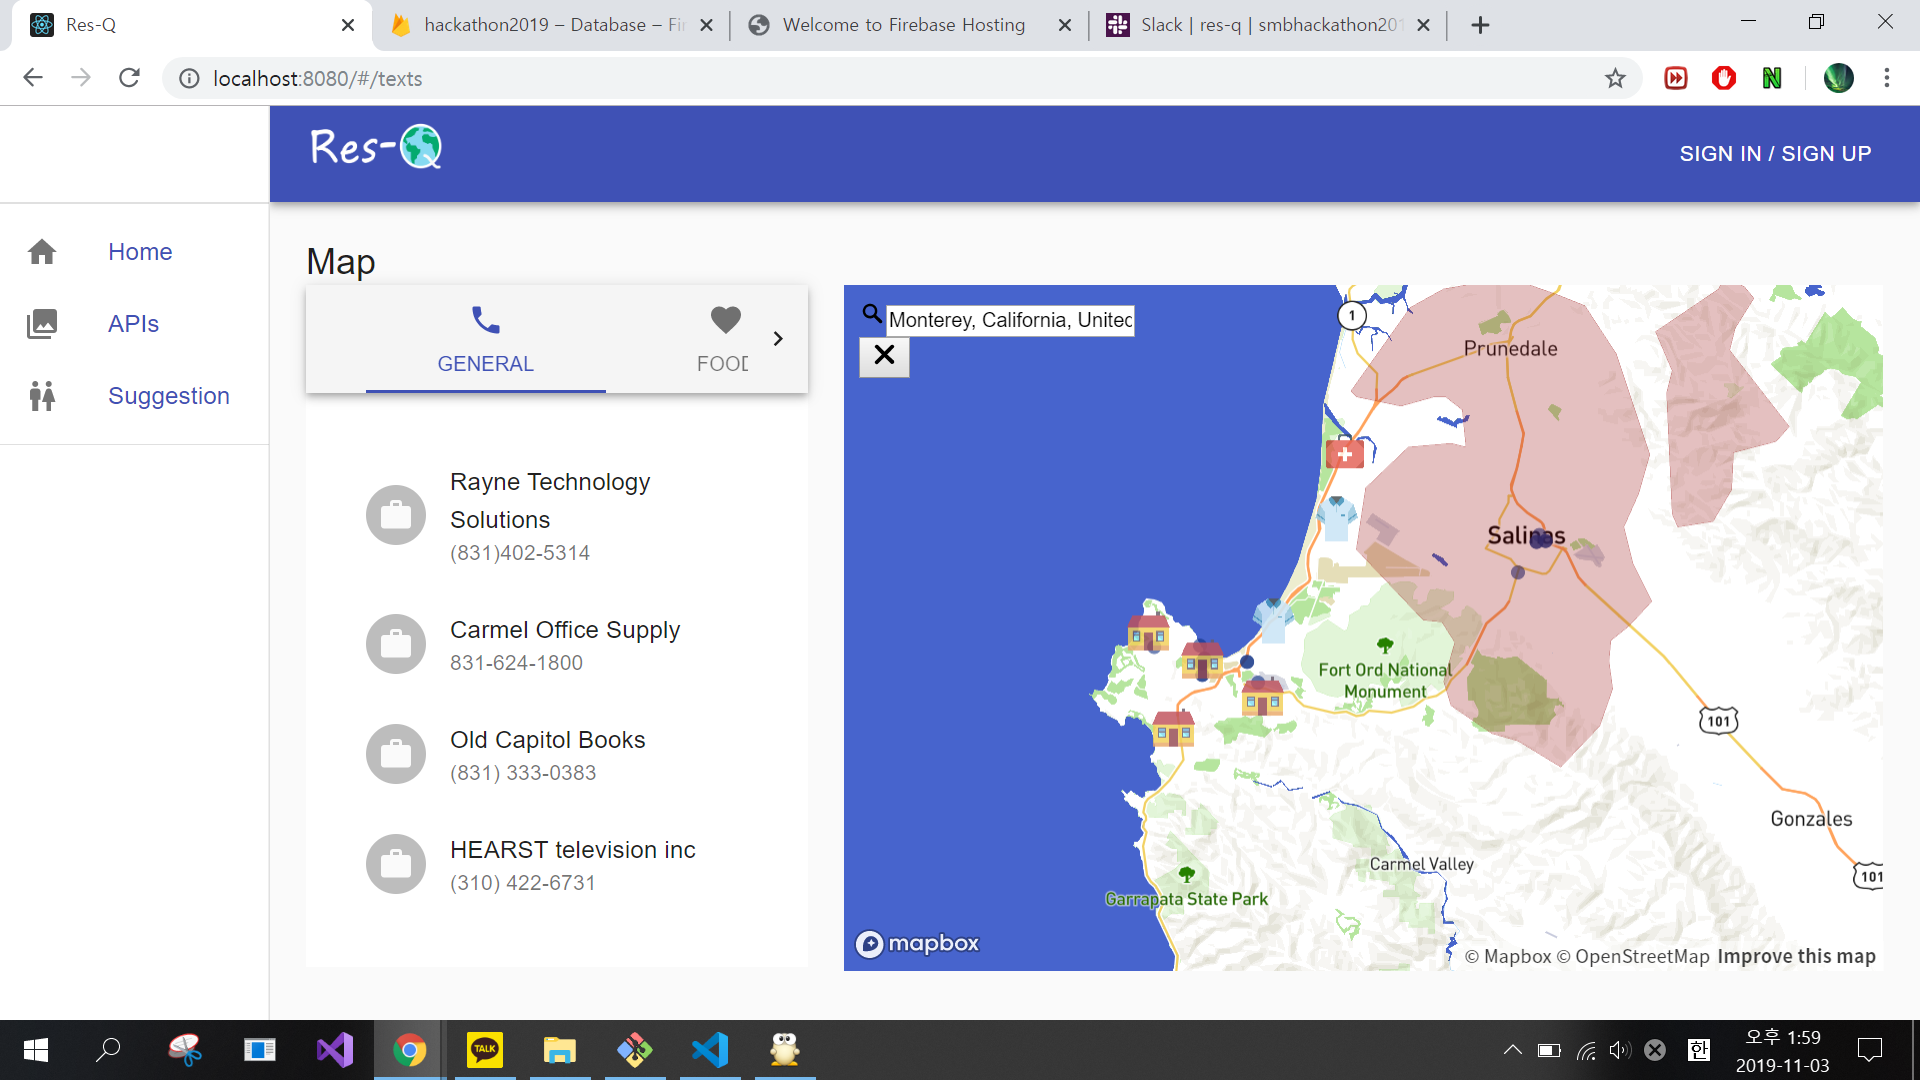This screenshot has height=1080, width=1920.
Task: Click the red hospital marker on map
Action: pos(1345,455)
